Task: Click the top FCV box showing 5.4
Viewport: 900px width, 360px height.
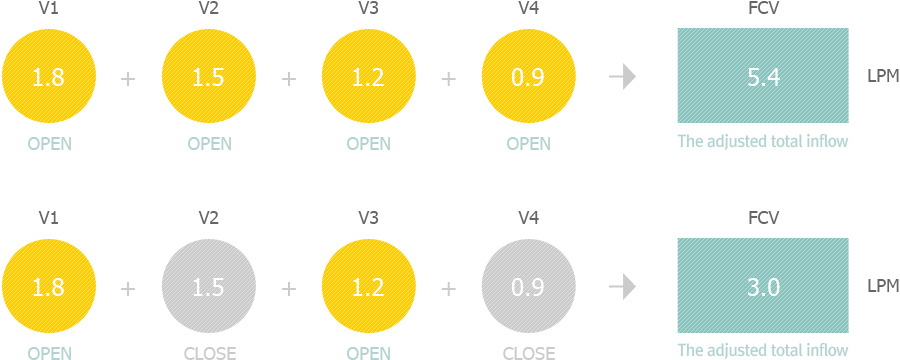Action: click(763, 75)
